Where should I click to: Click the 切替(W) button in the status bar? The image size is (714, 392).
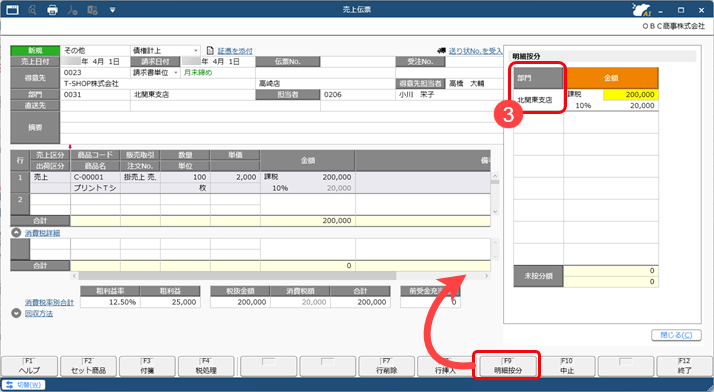point(24,385)
